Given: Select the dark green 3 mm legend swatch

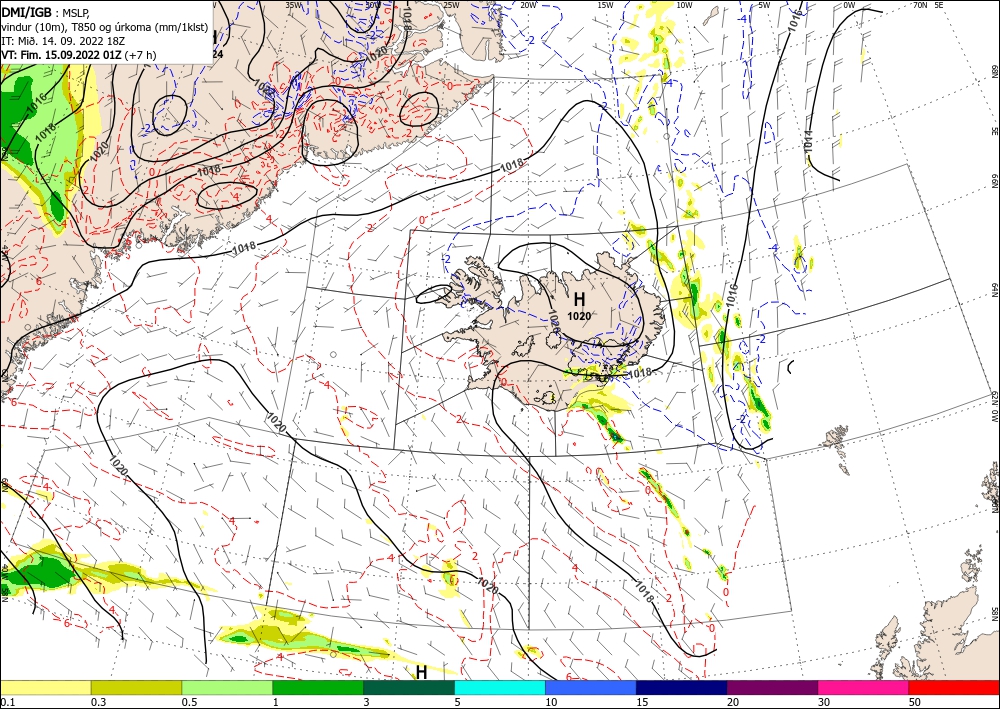Looking at the screenshot, I should [409, 687].
